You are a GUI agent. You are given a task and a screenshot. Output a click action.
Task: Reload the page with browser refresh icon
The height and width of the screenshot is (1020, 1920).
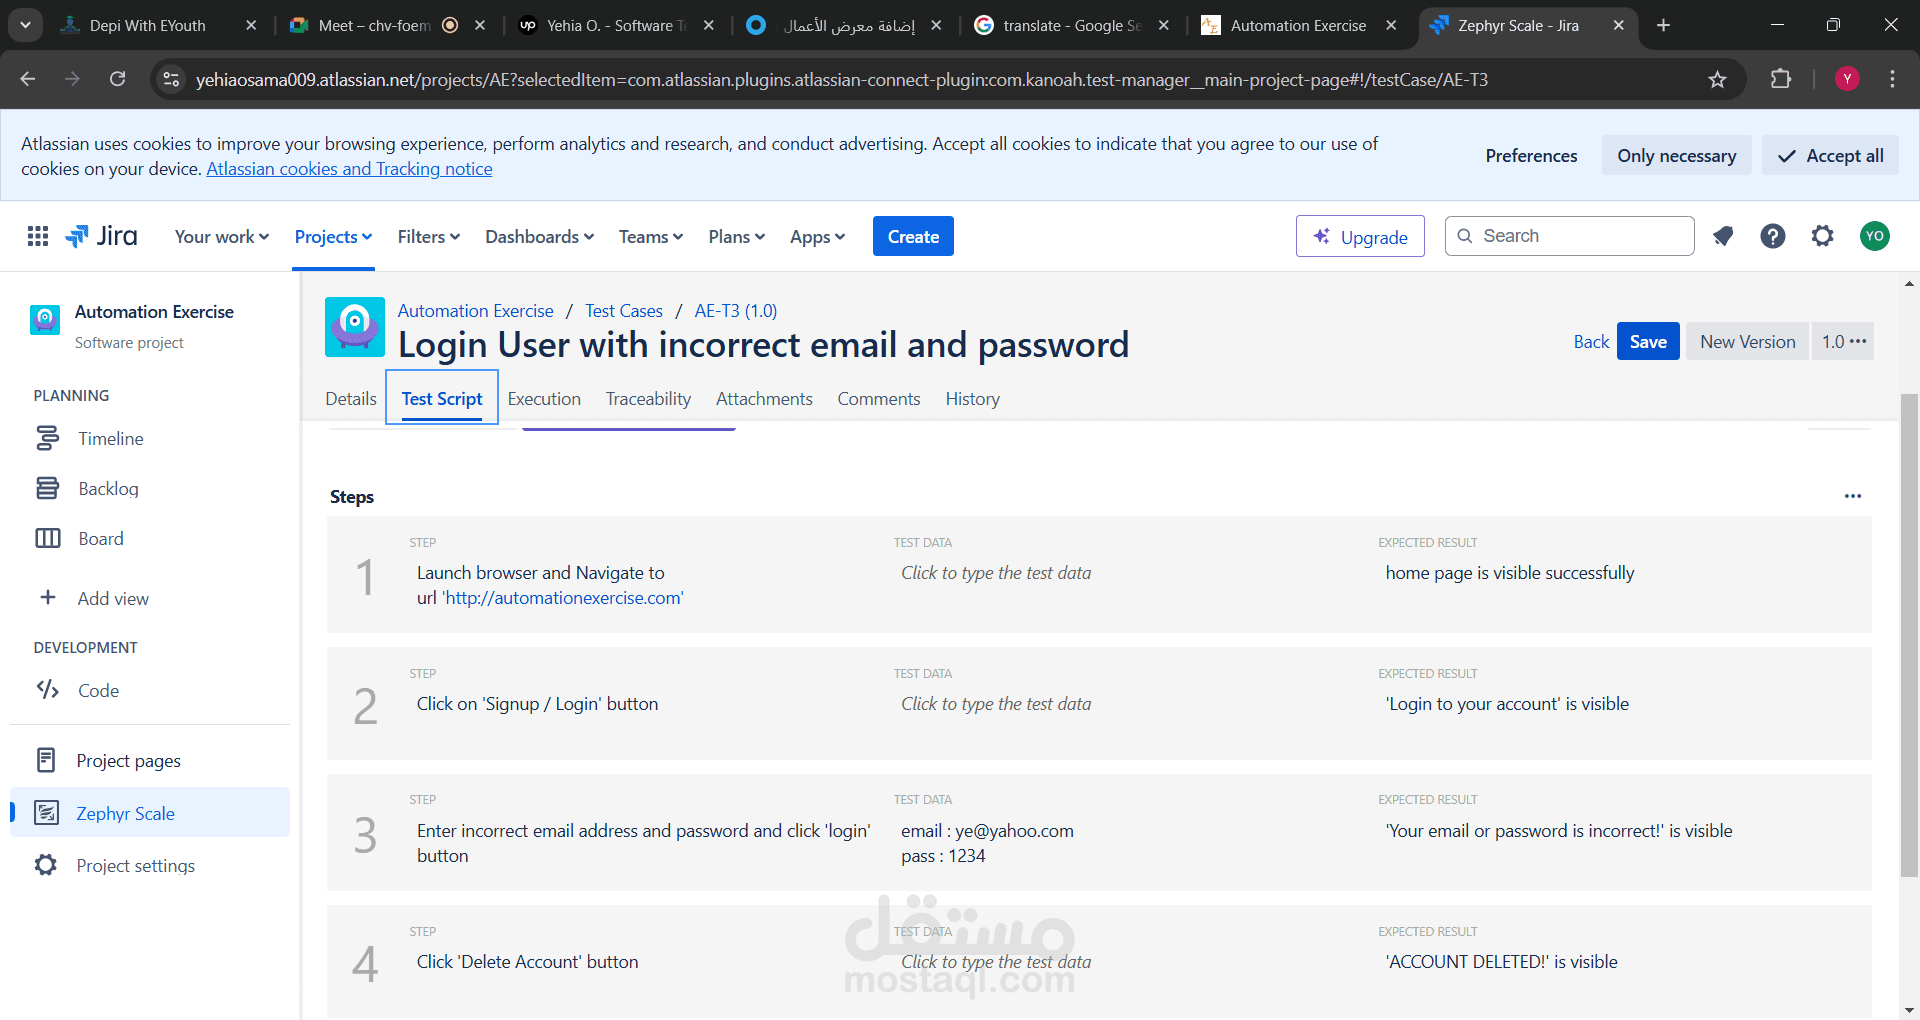[117, 79]
